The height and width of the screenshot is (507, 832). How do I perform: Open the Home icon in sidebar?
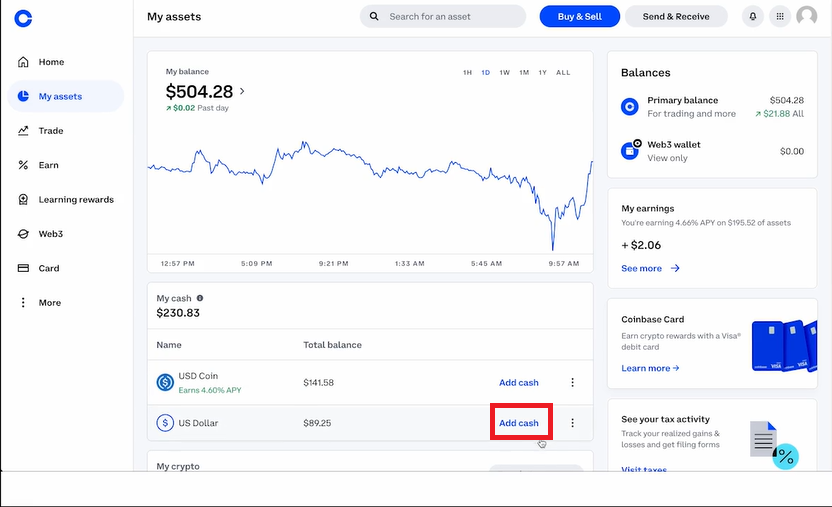pos(23,62)
